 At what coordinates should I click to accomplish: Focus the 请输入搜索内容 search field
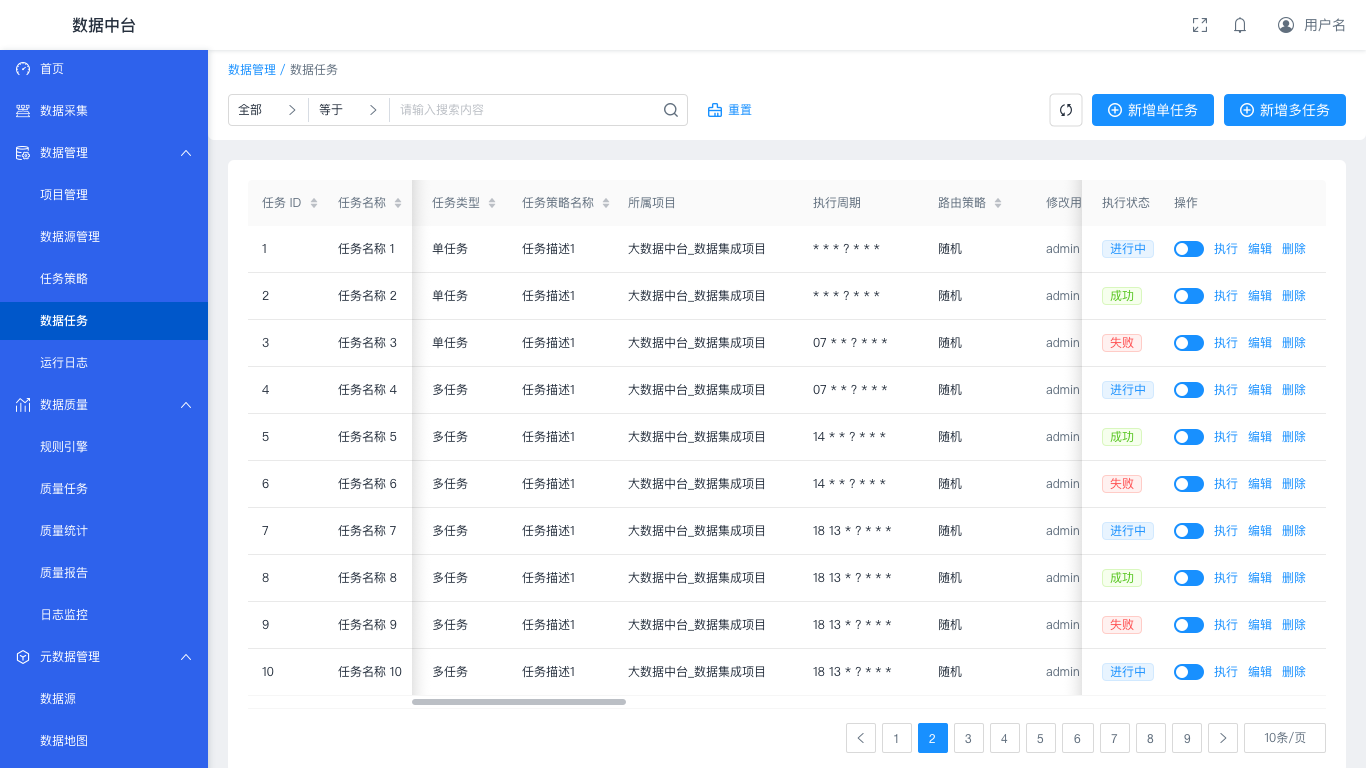(526, 110)
